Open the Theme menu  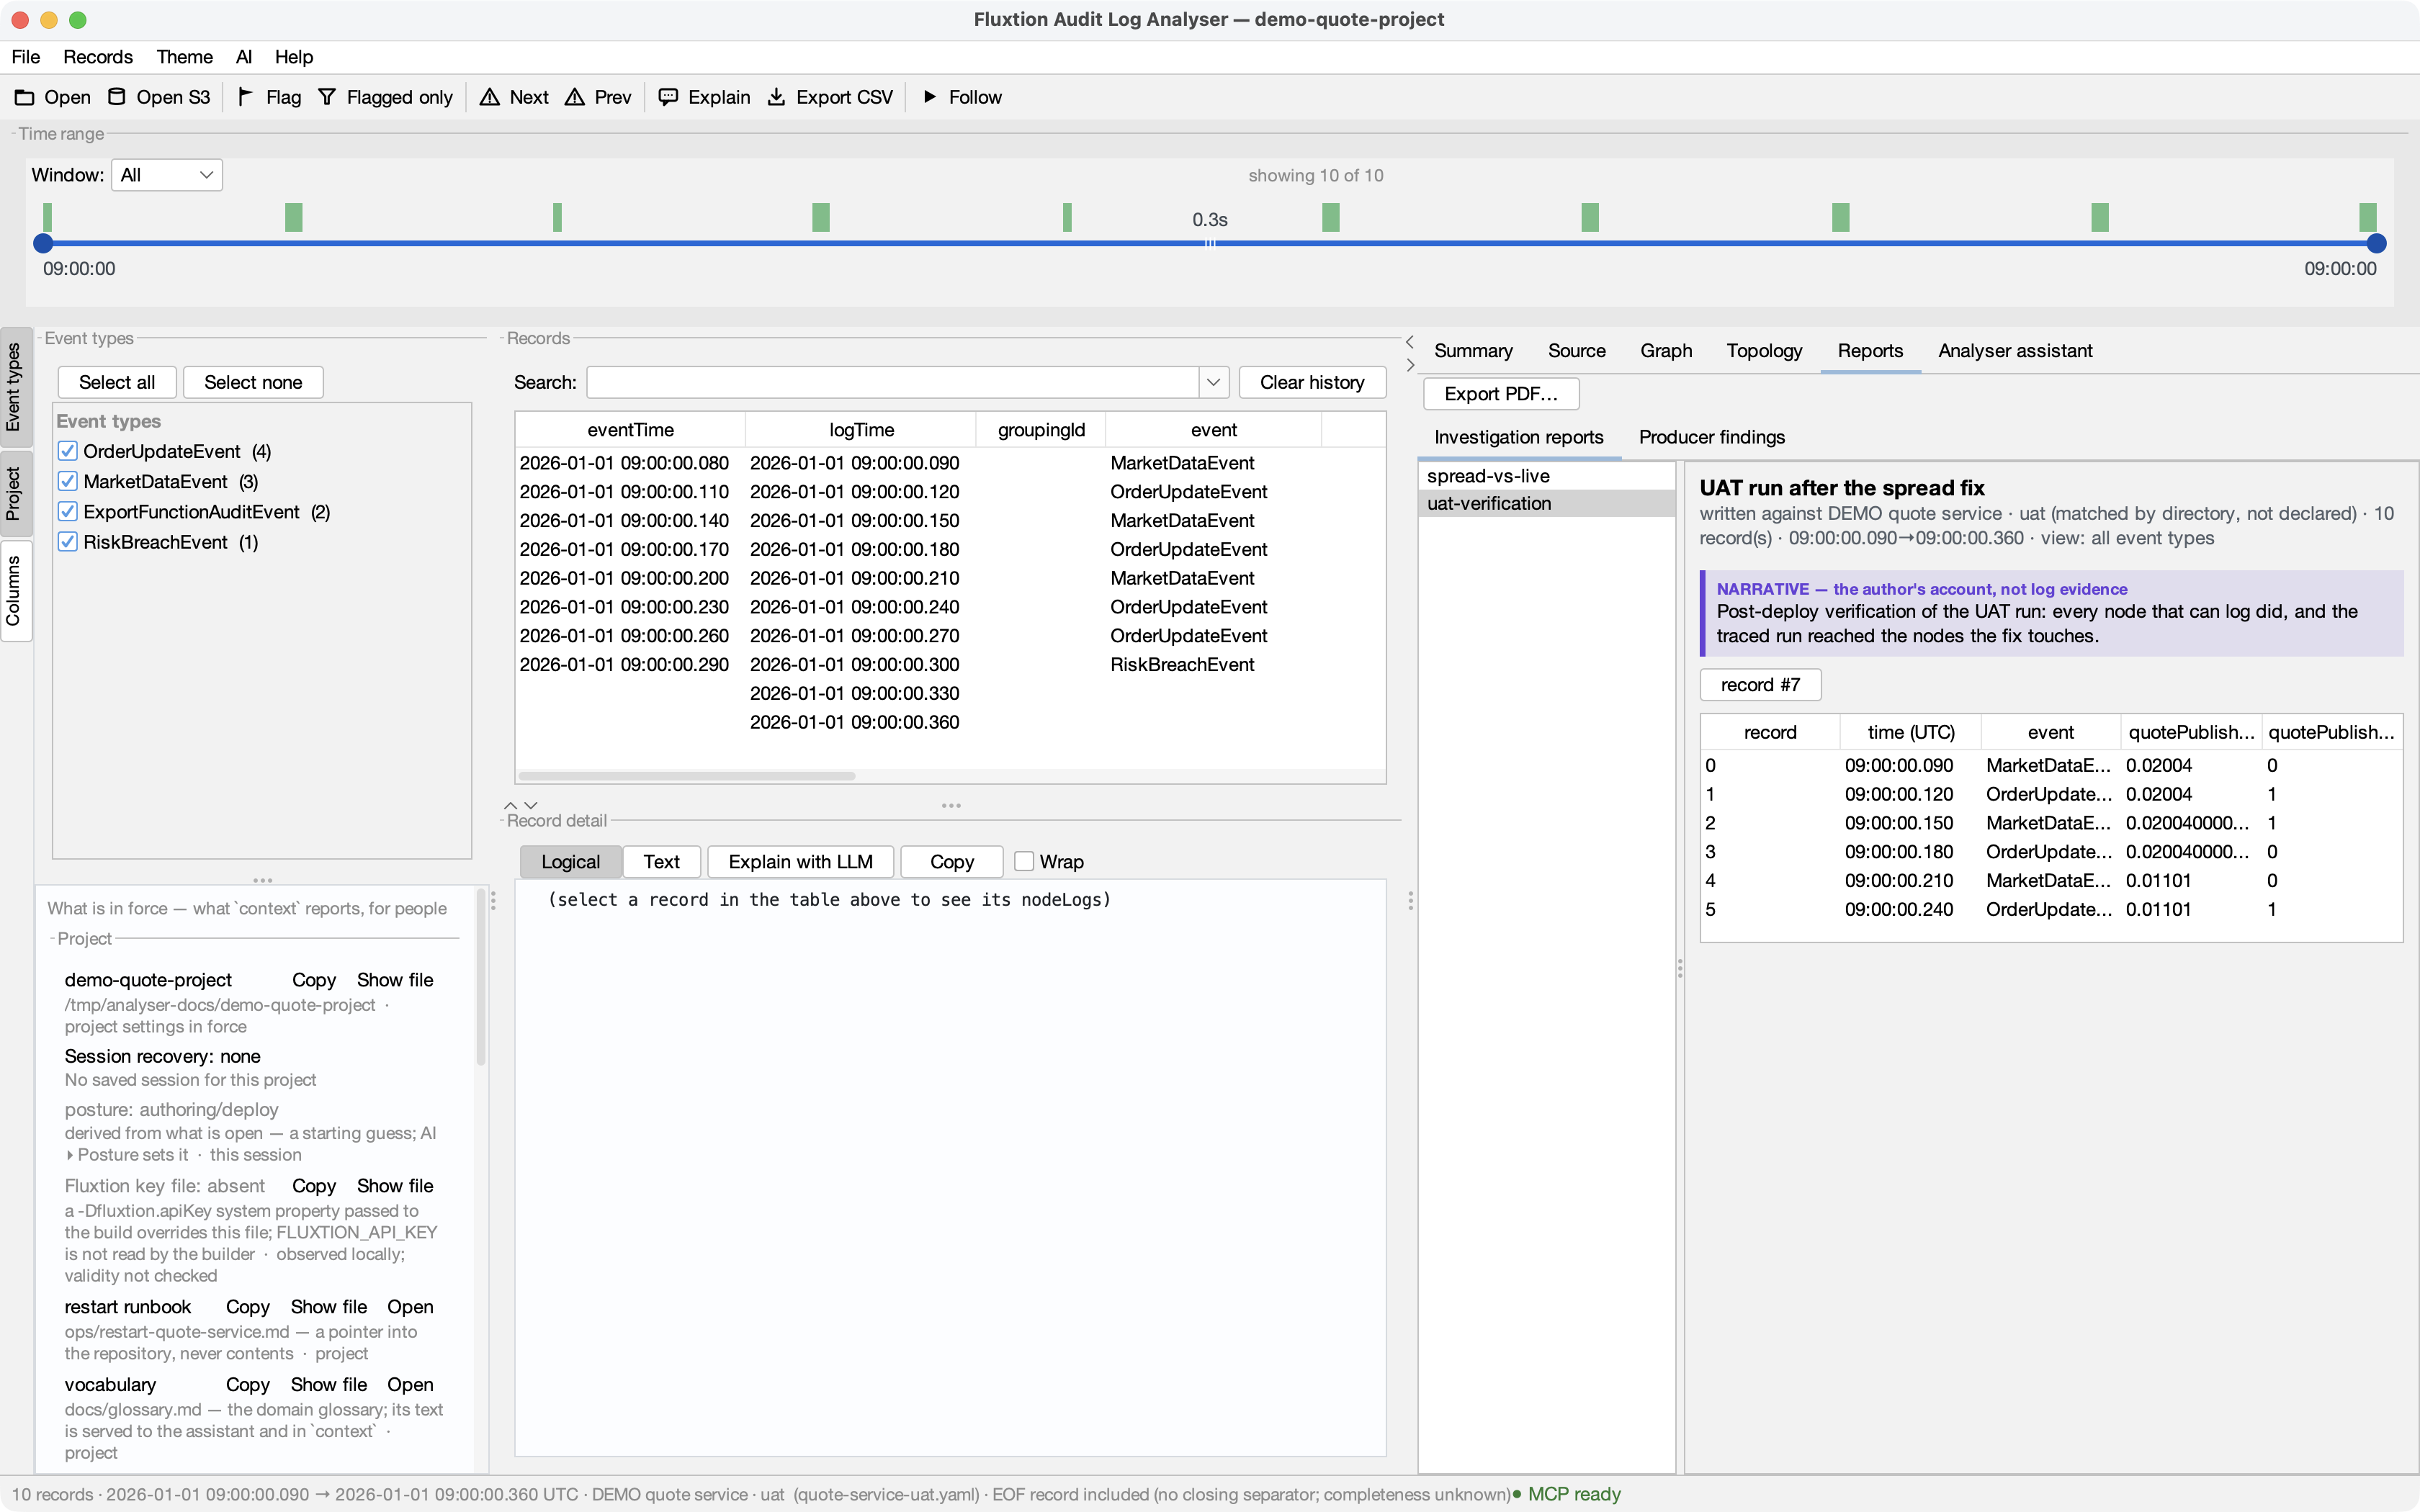pyautogui.click(x=185, y=57)
